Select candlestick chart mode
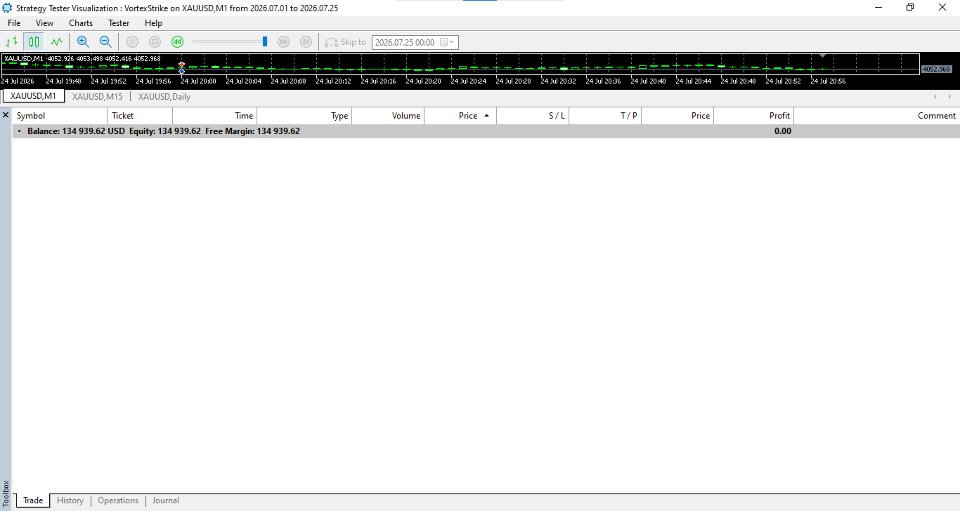This screenshot has width=960, height=511. click(34, 42)
